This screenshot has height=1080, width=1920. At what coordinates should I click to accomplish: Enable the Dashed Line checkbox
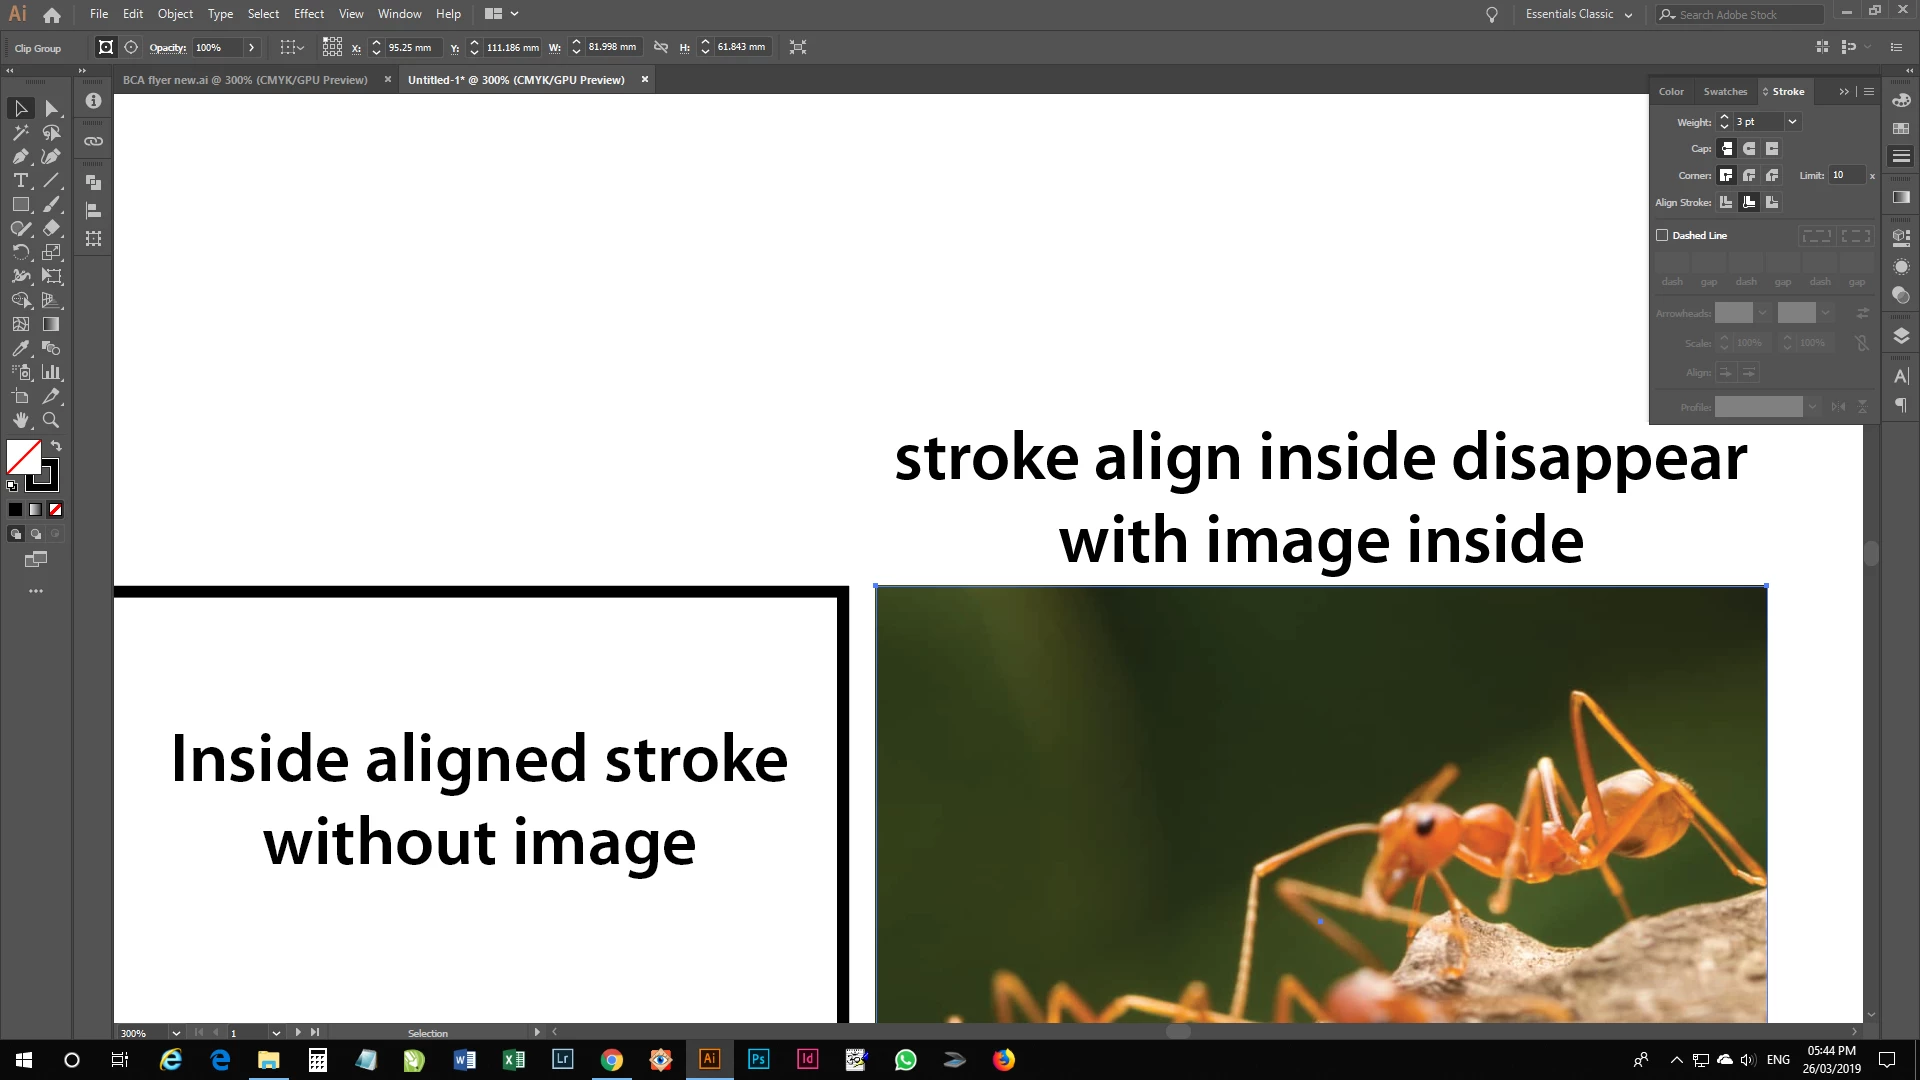point(1662,235)
